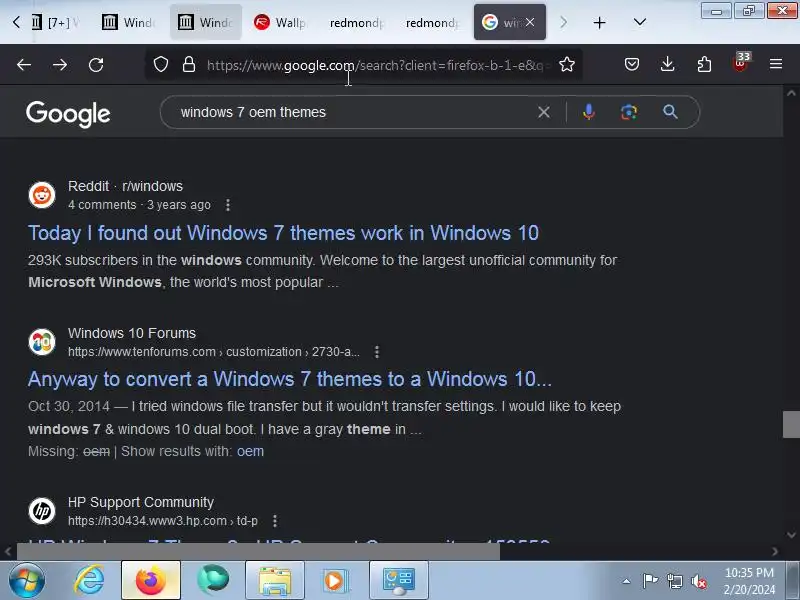Bookmark this page with the star icon
The width and height of the screenshot is (800, 600).
coord(567,65)
